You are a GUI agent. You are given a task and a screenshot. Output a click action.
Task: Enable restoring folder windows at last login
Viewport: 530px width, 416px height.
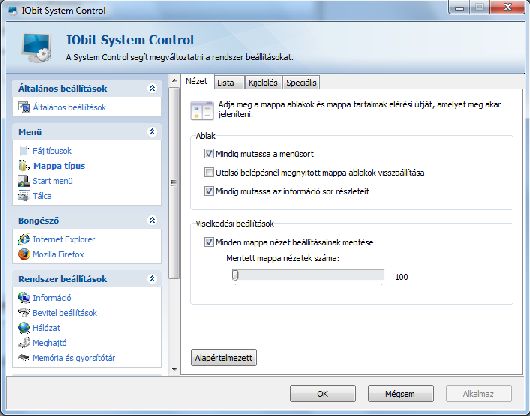pyautogui.click(x=209, y=172)
